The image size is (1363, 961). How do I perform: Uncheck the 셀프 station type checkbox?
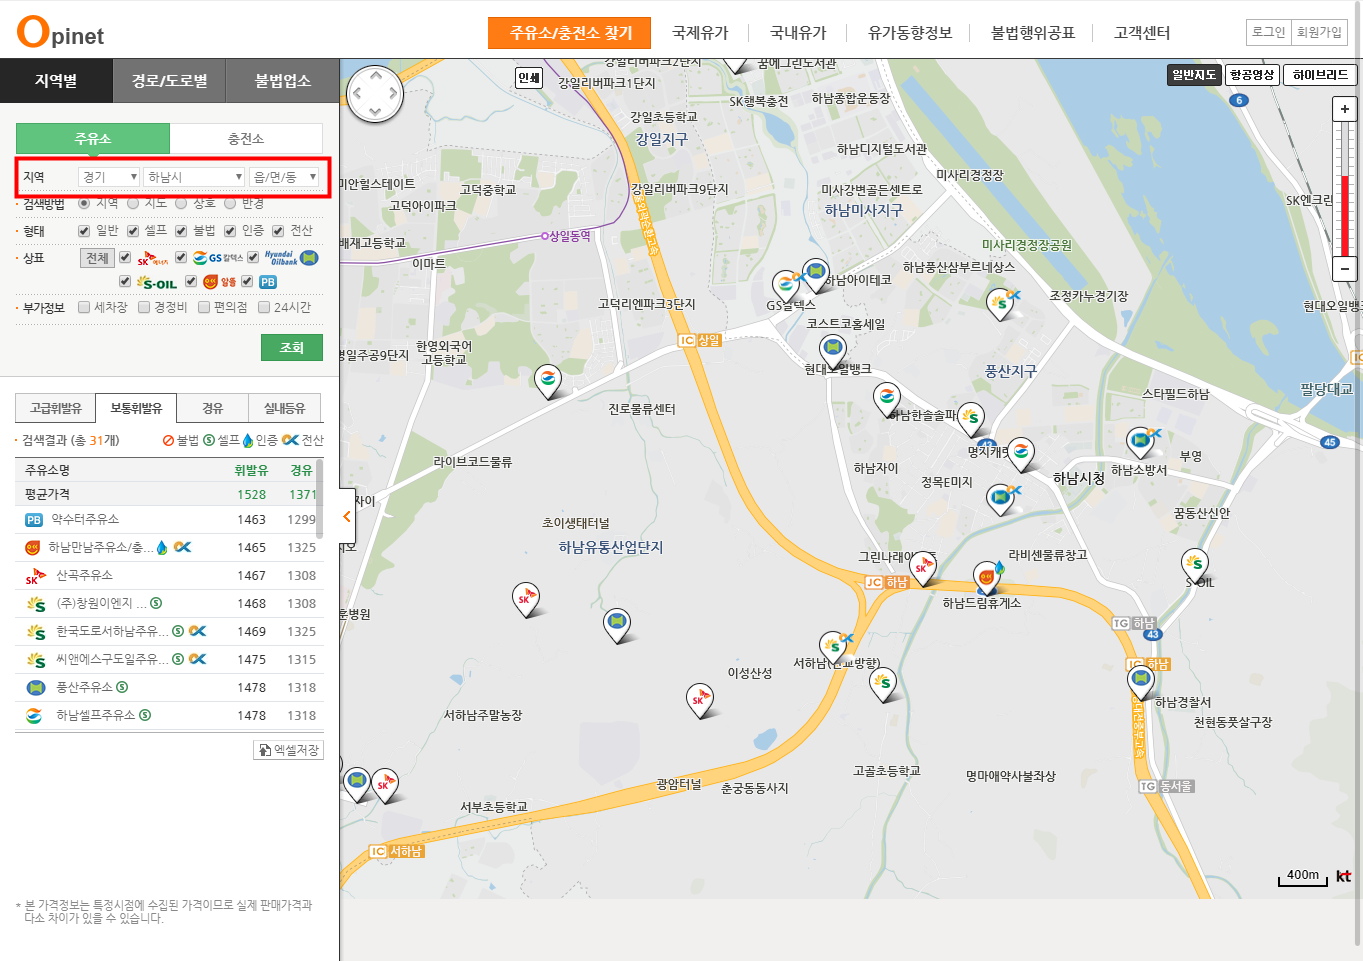(132, 231)
